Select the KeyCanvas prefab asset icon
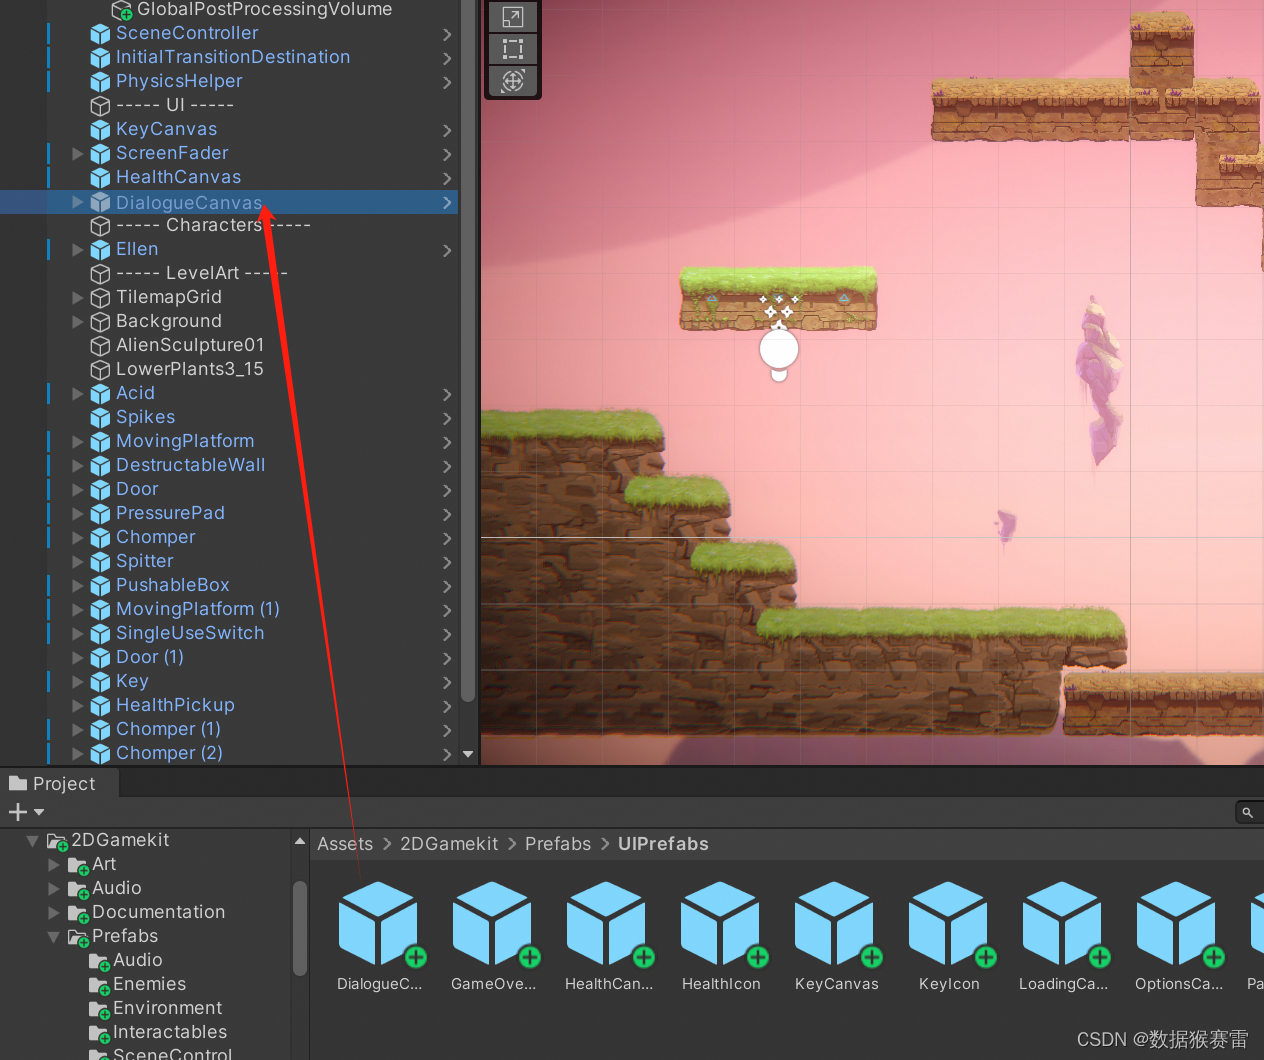 click(834, 923)
